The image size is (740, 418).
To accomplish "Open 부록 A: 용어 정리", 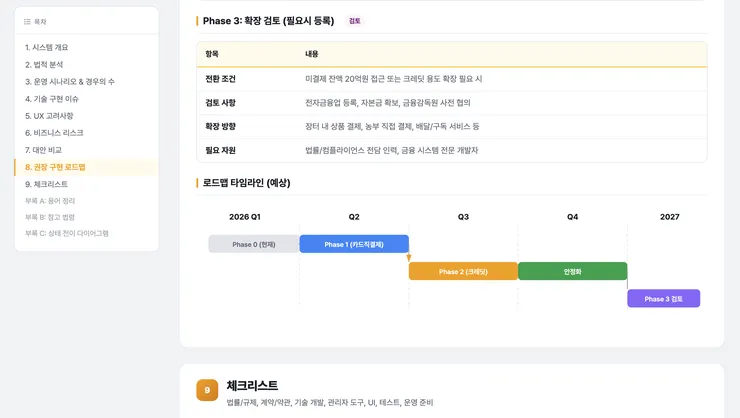I will 50,201.
